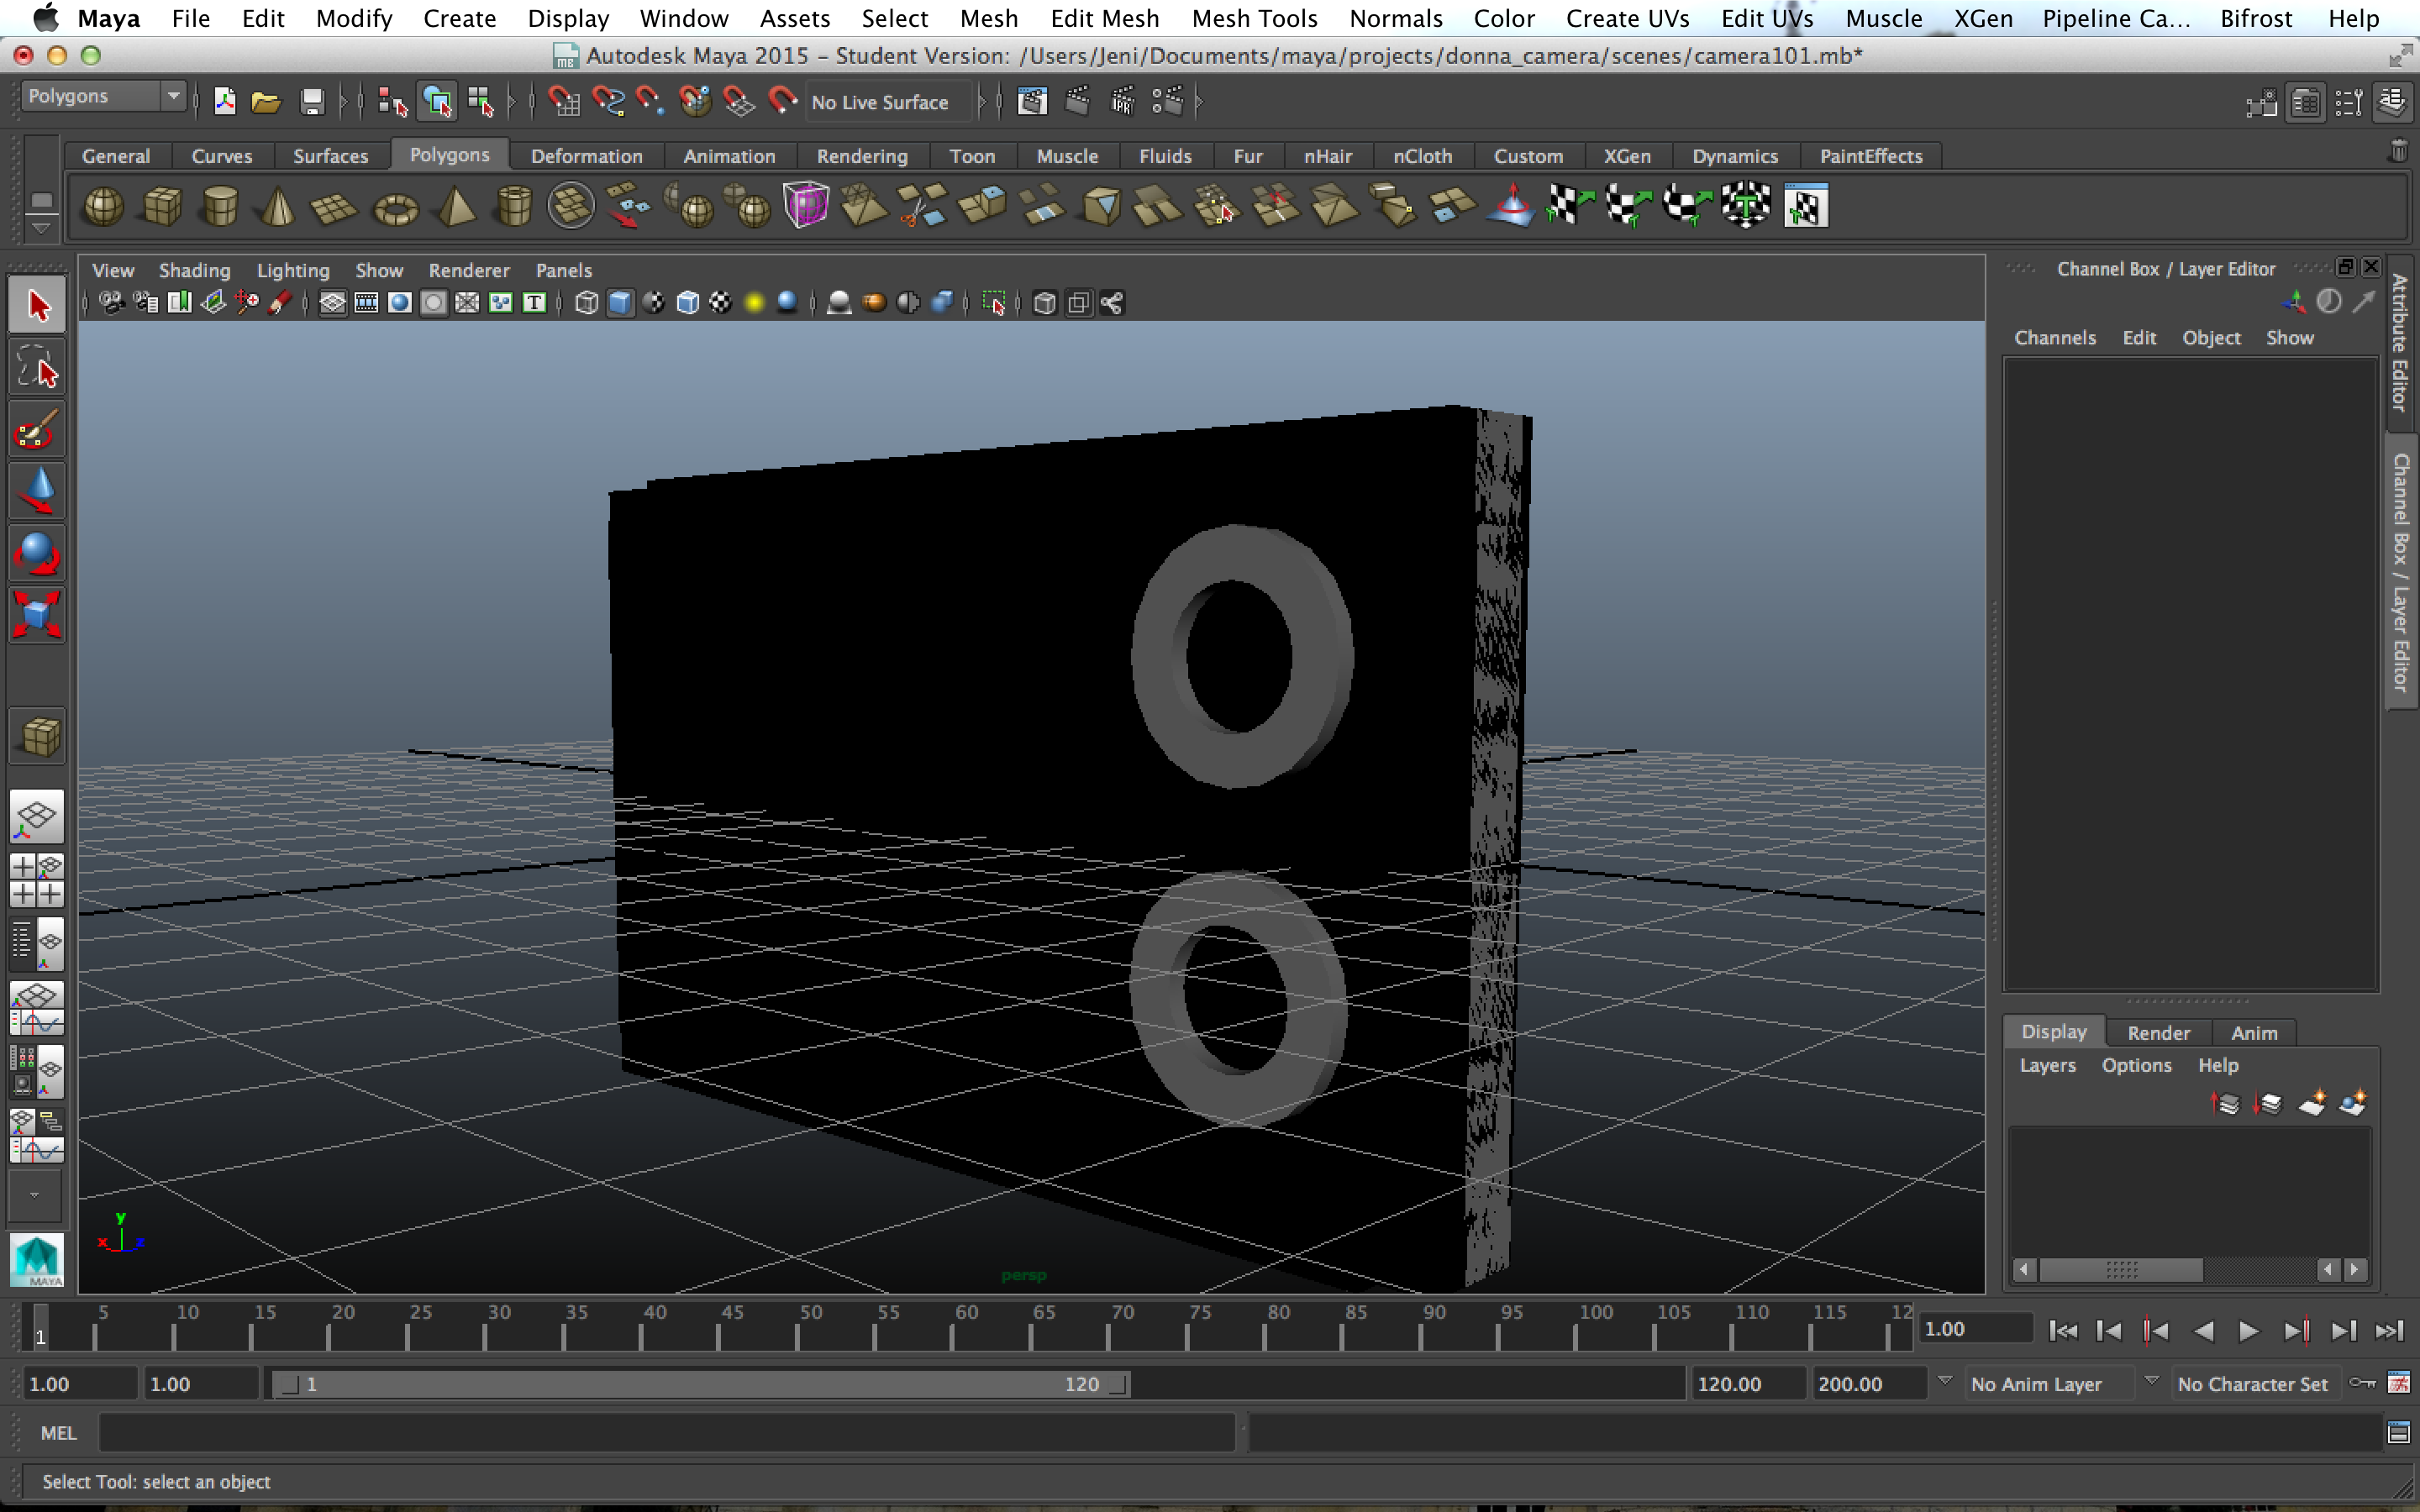Click the Channels menu in the Channel Box

tap(2055, 337)
